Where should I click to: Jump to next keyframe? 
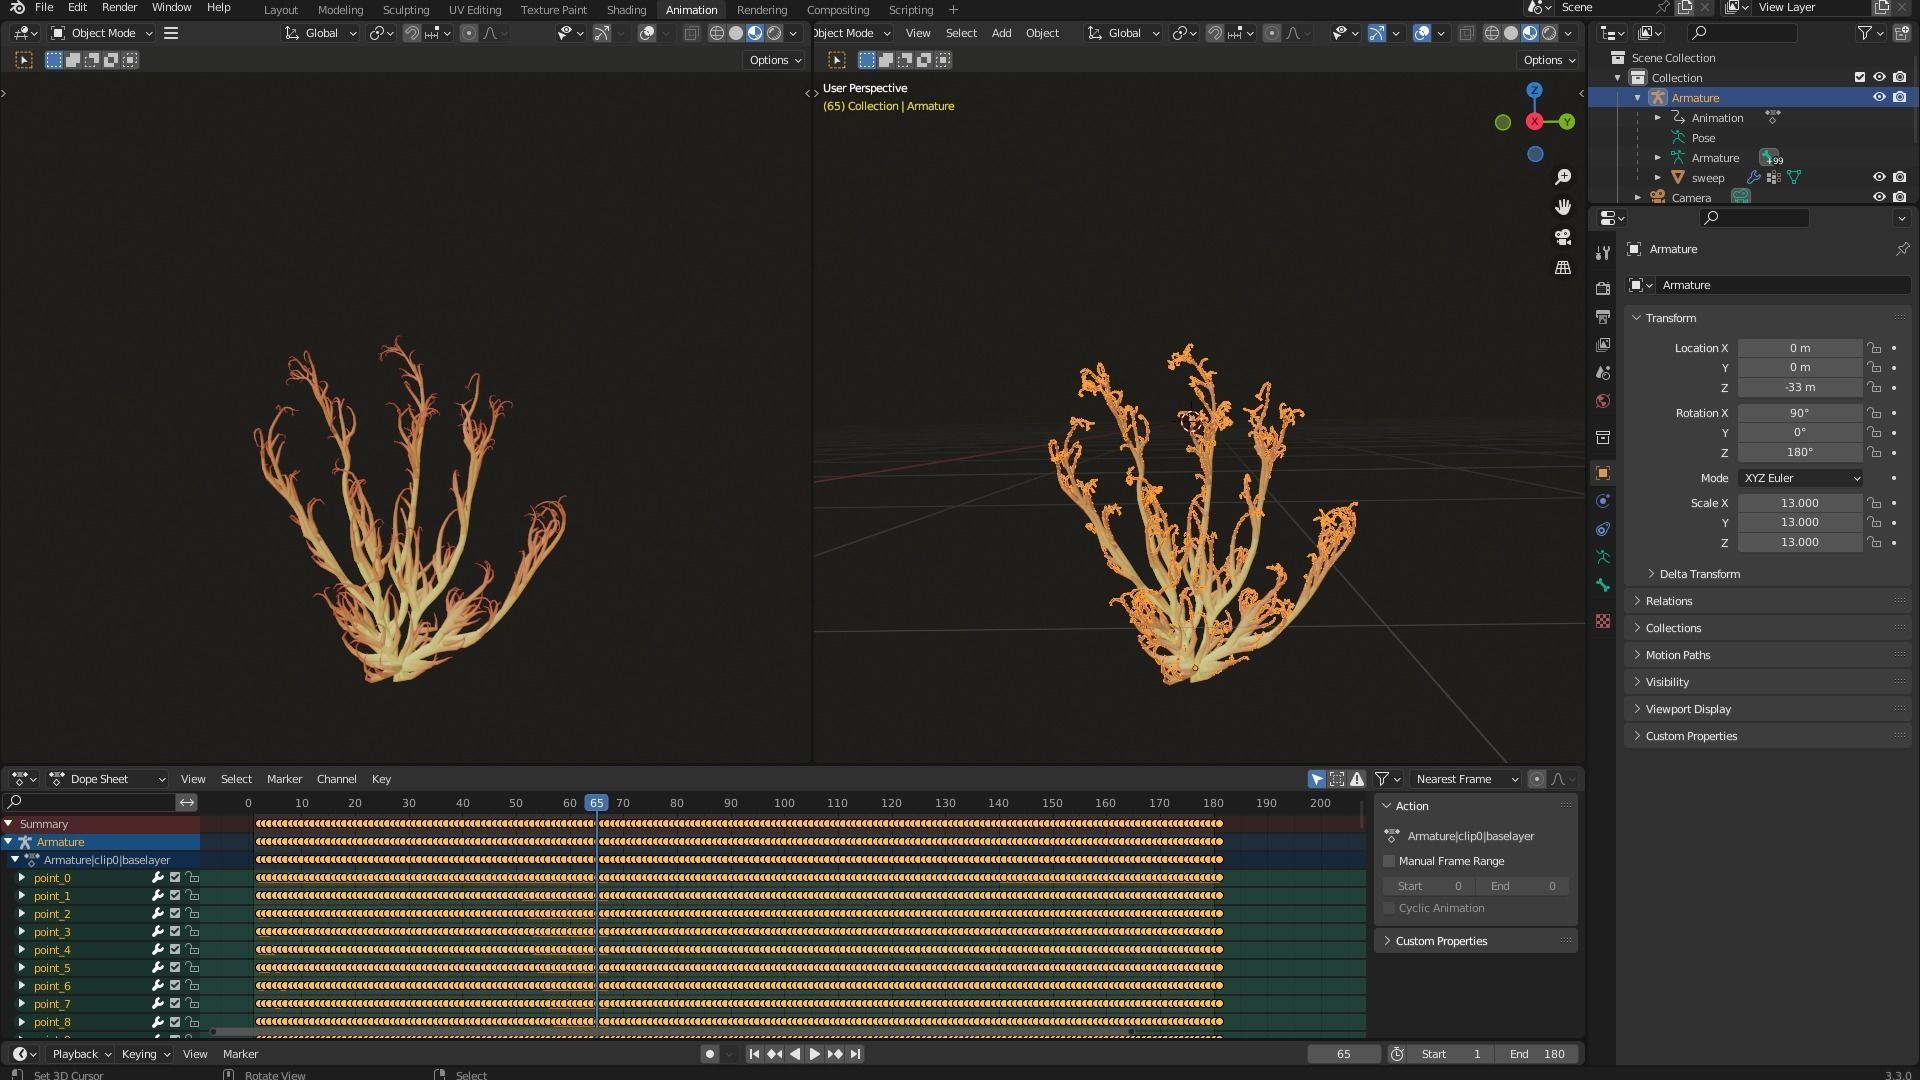click(x=835, y=1054)
